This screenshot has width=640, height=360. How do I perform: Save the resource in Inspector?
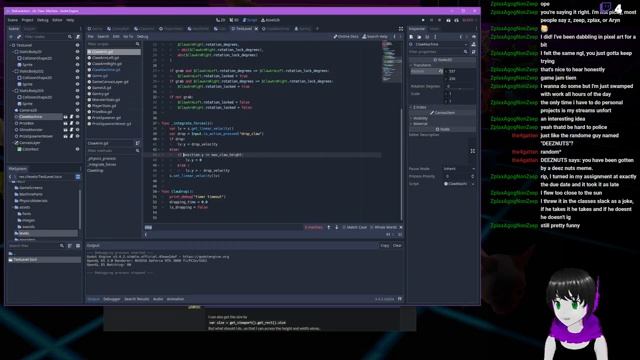click(427, 37)
